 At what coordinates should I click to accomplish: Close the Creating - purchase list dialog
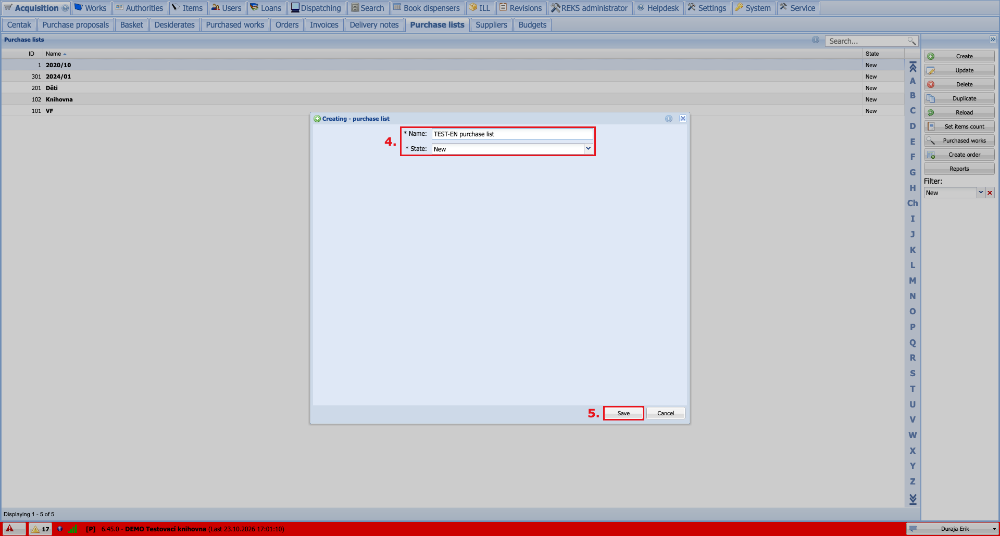pyautogui.click(x=682, y=119)
